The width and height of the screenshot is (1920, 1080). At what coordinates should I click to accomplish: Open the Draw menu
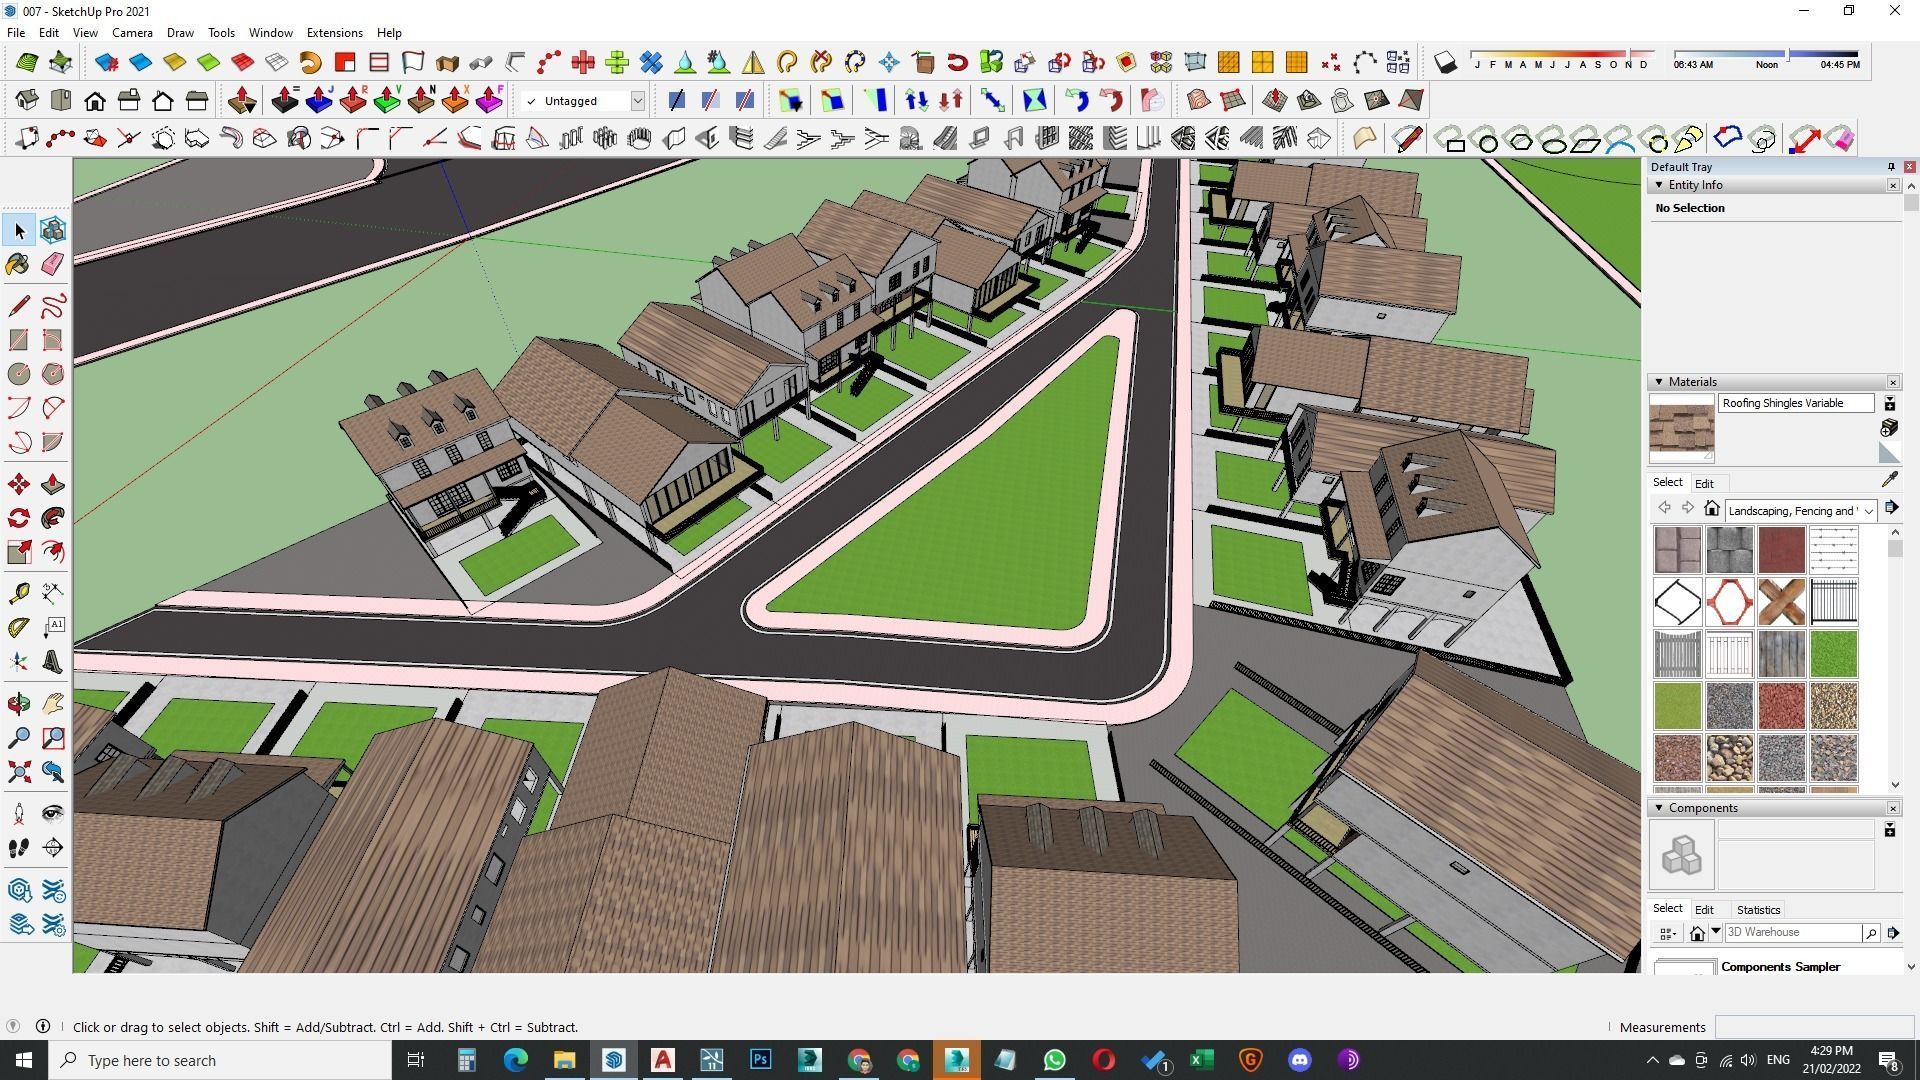tap(180, 33)
